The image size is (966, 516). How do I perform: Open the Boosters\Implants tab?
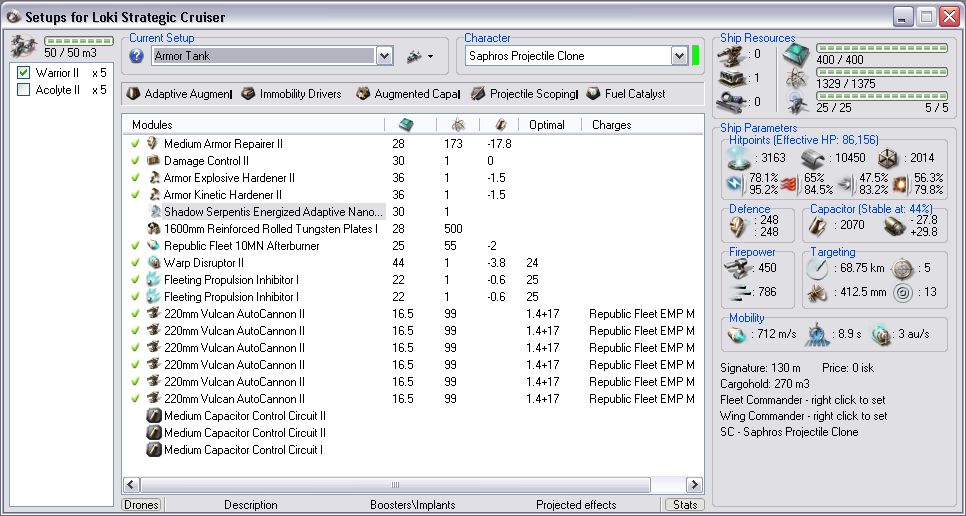[x=413, y=505]
